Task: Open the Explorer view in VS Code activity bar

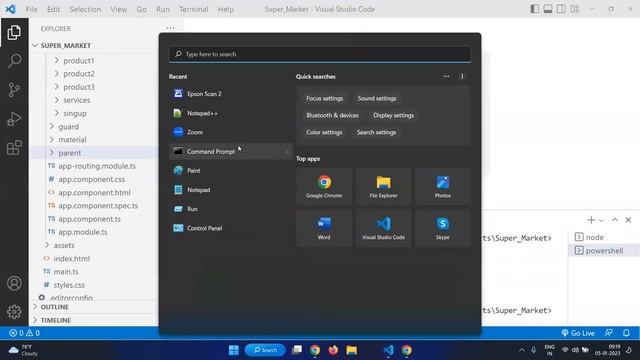Action: click(14, 33)
